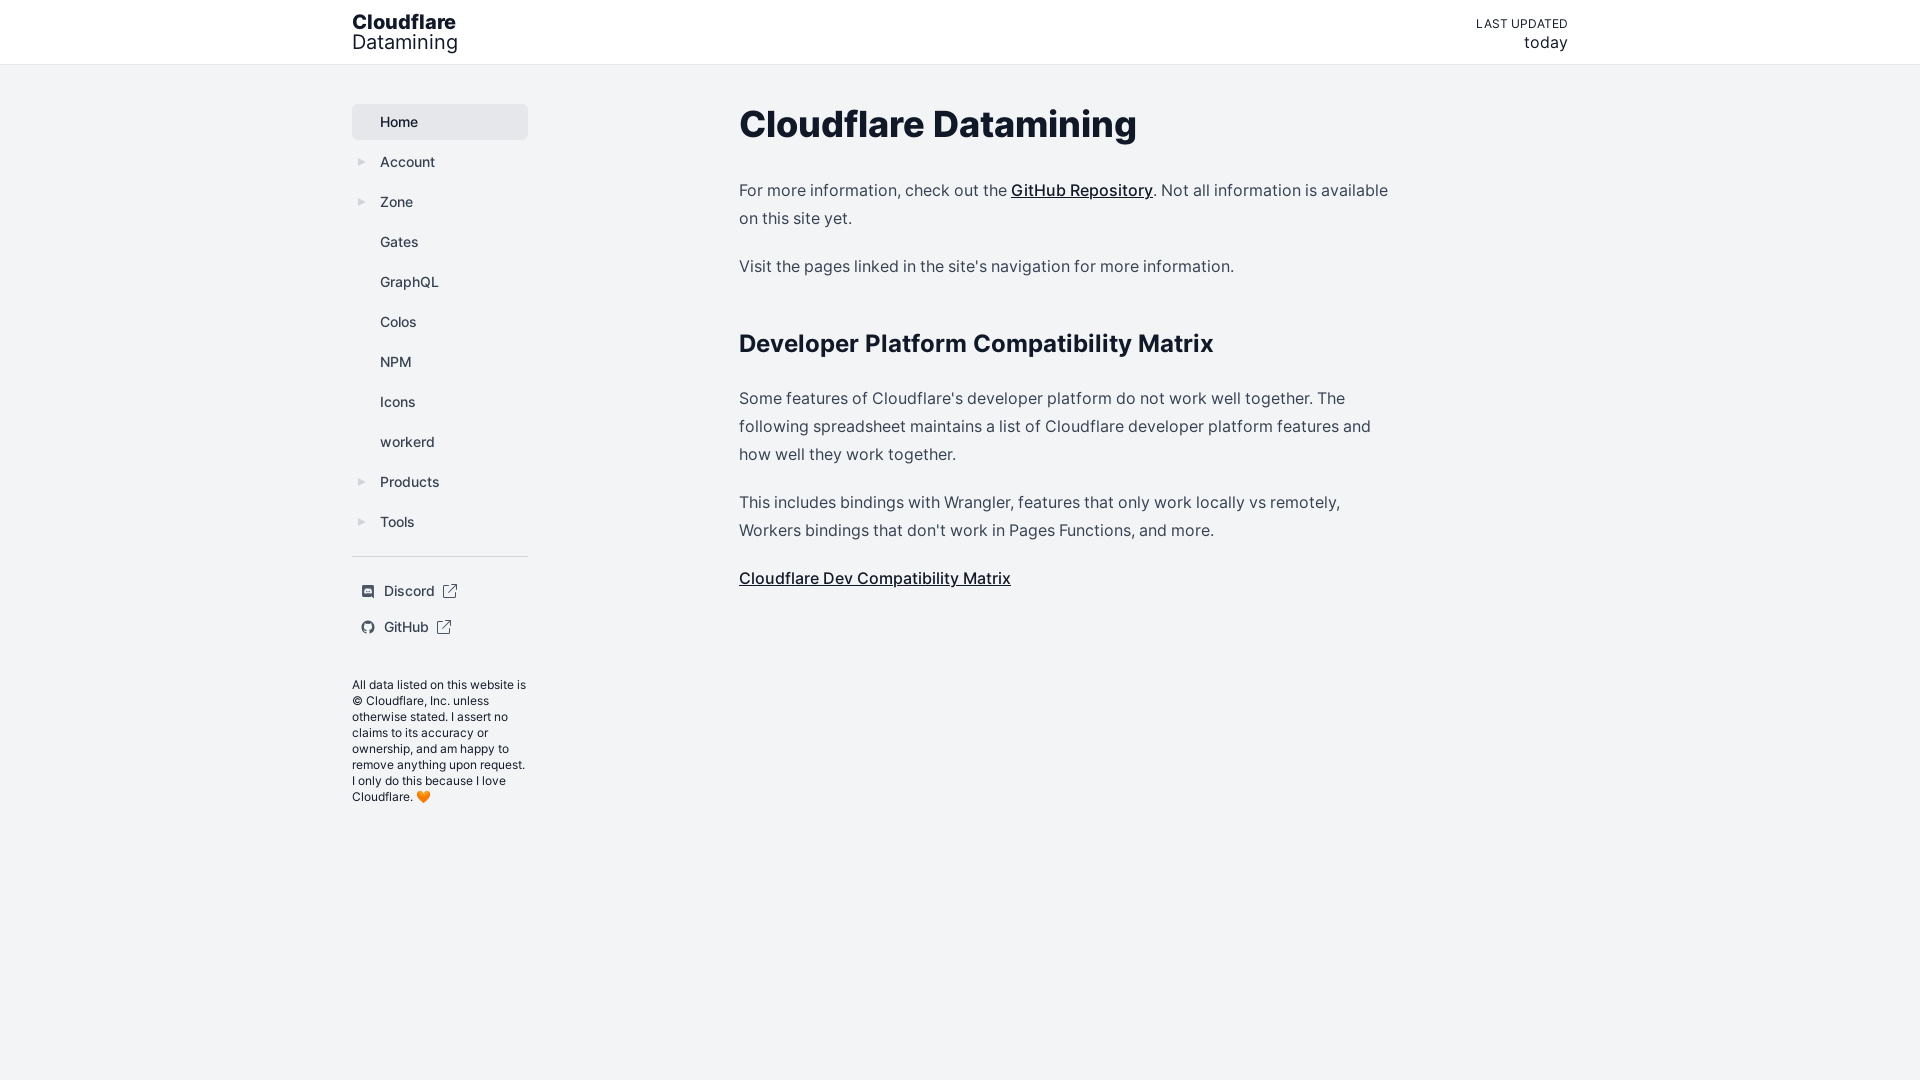
Task: Expand the Tools section arrow
Action: tap(362, 522)
